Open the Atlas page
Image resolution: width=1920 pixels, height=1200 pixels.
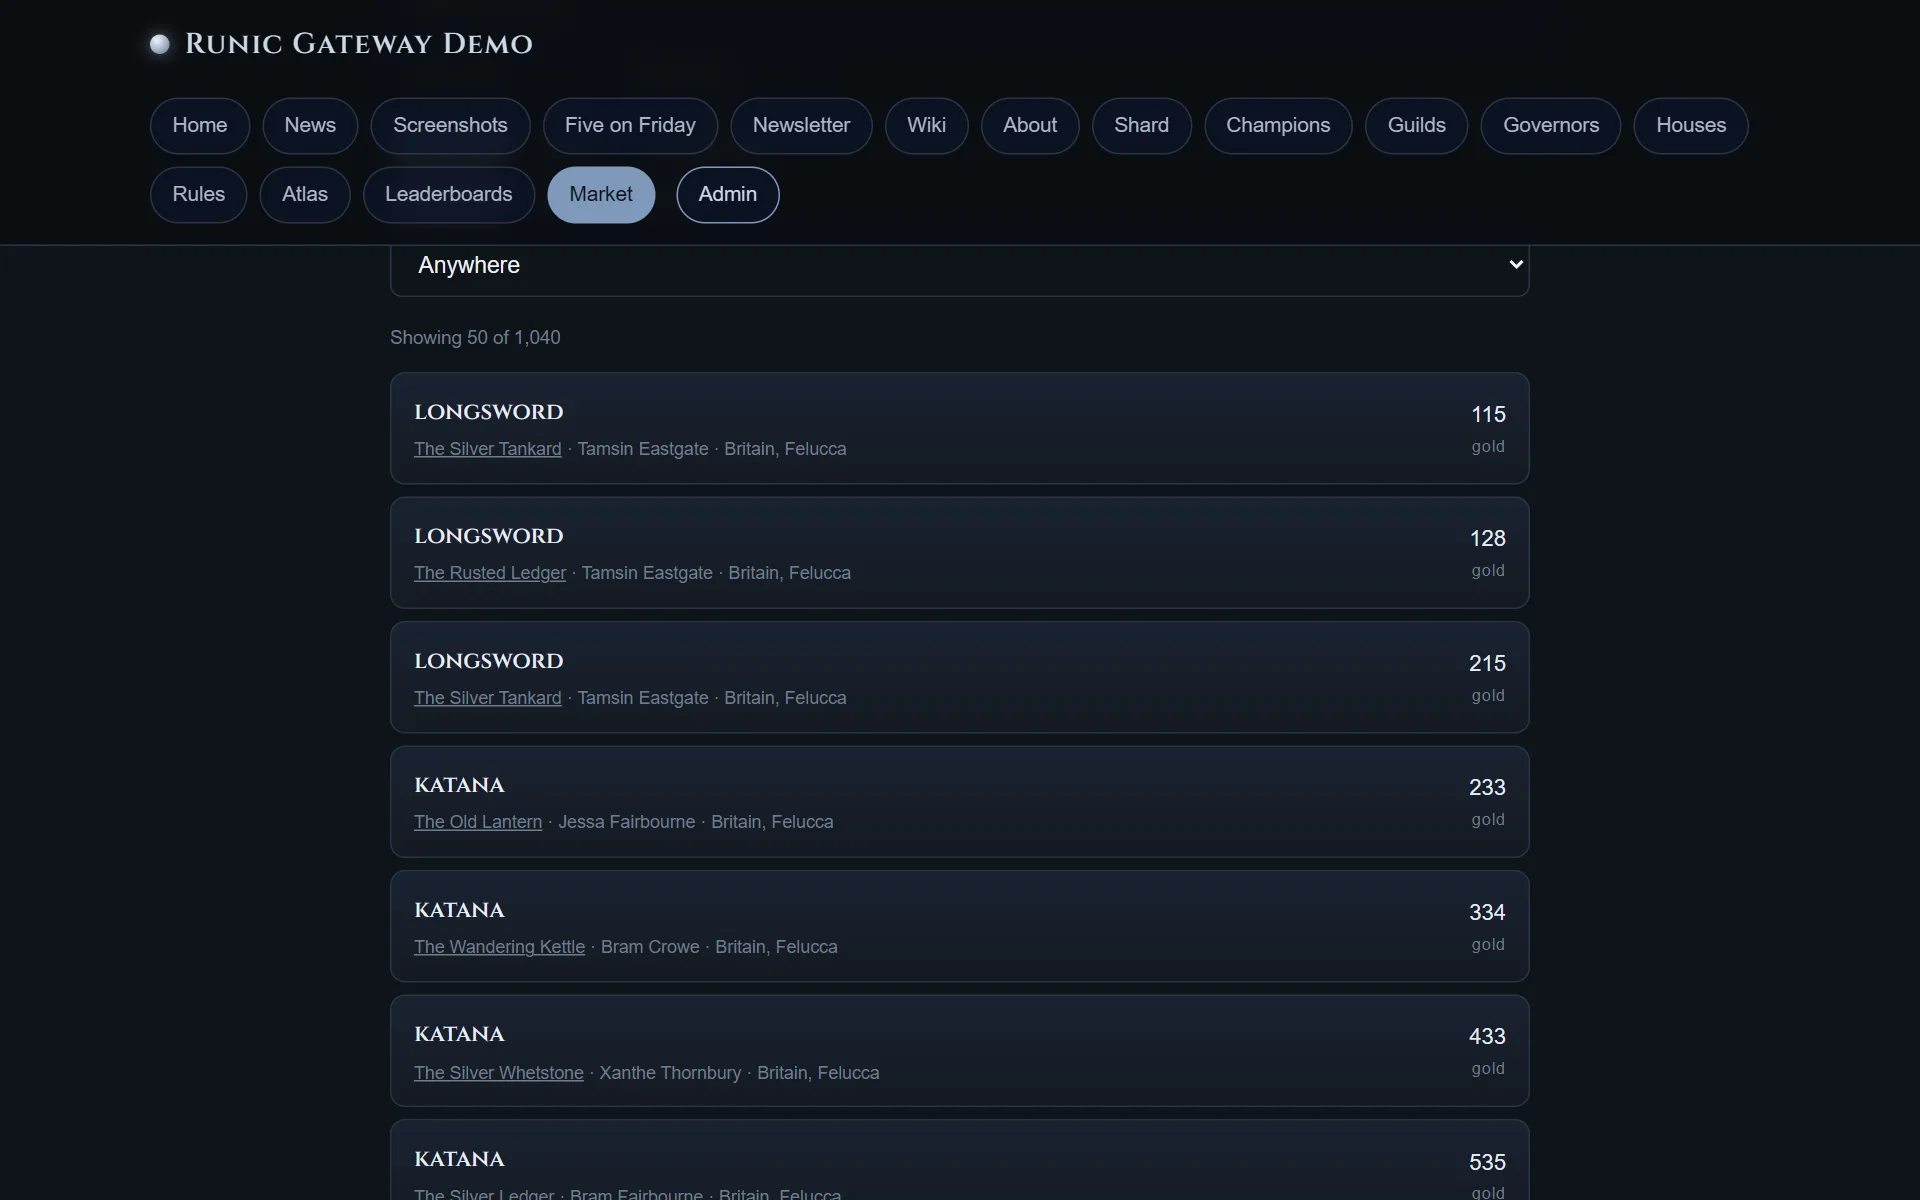(x=305, y=195)
